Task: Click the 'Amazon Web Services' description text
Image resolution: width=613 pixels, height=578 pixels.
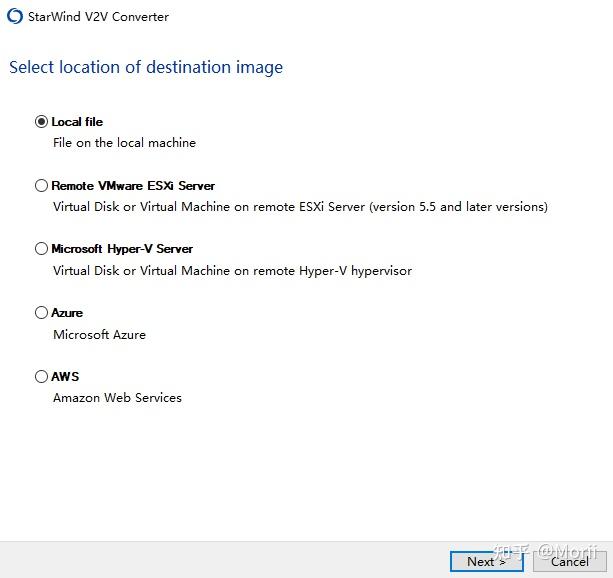Action: coord(117,398)
